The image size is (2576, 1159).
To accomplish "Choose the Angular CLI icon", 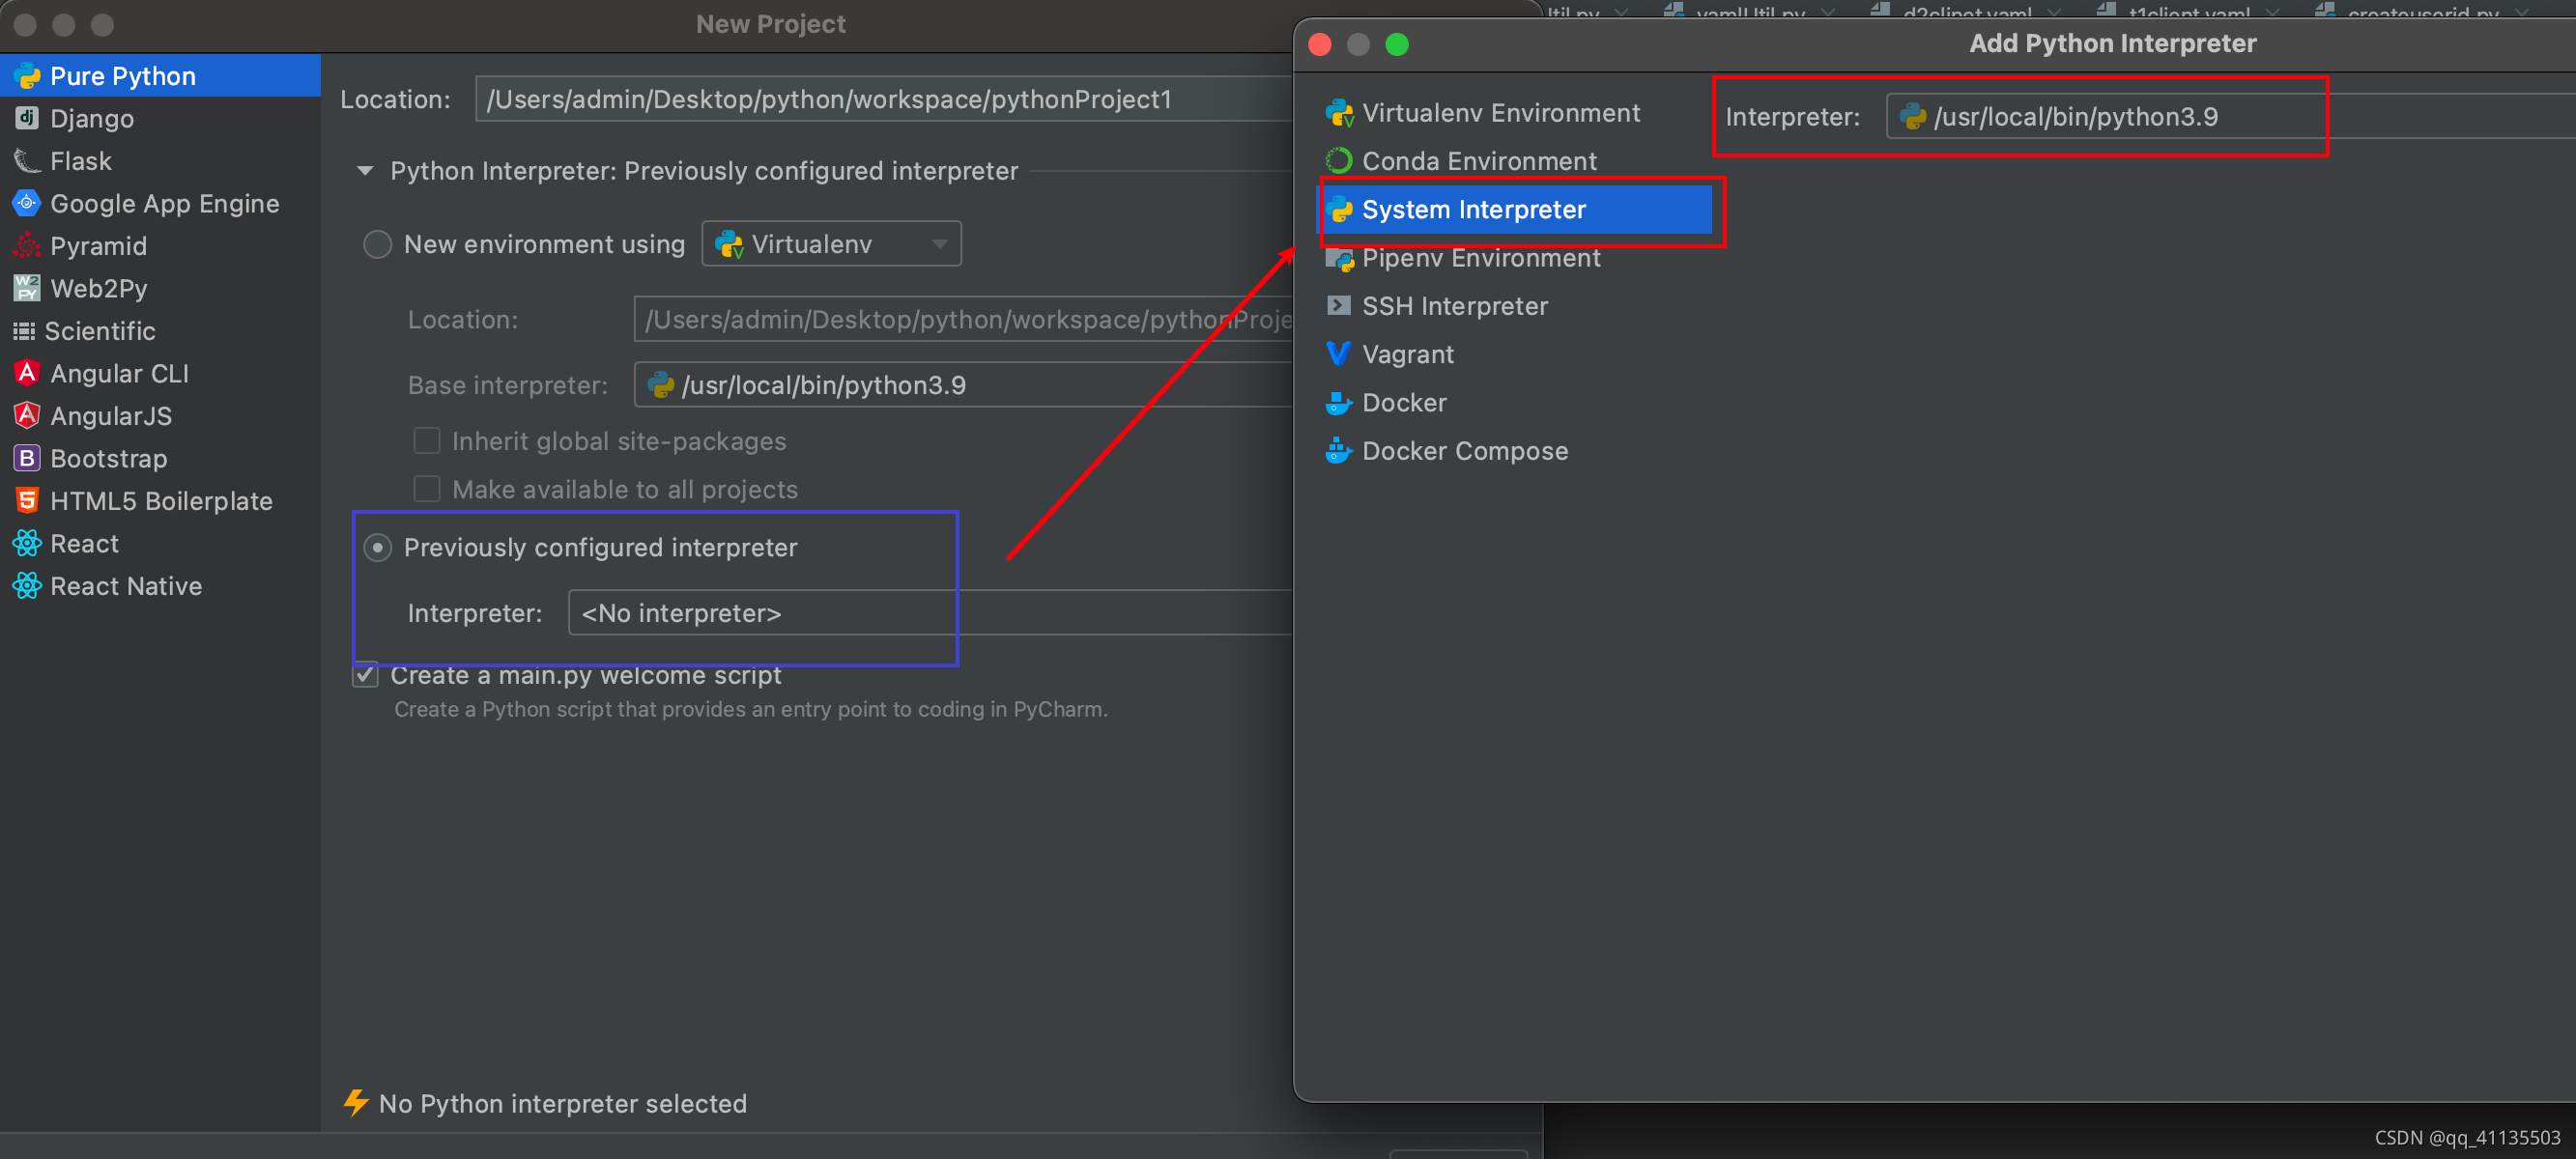I will click(27, 373).
